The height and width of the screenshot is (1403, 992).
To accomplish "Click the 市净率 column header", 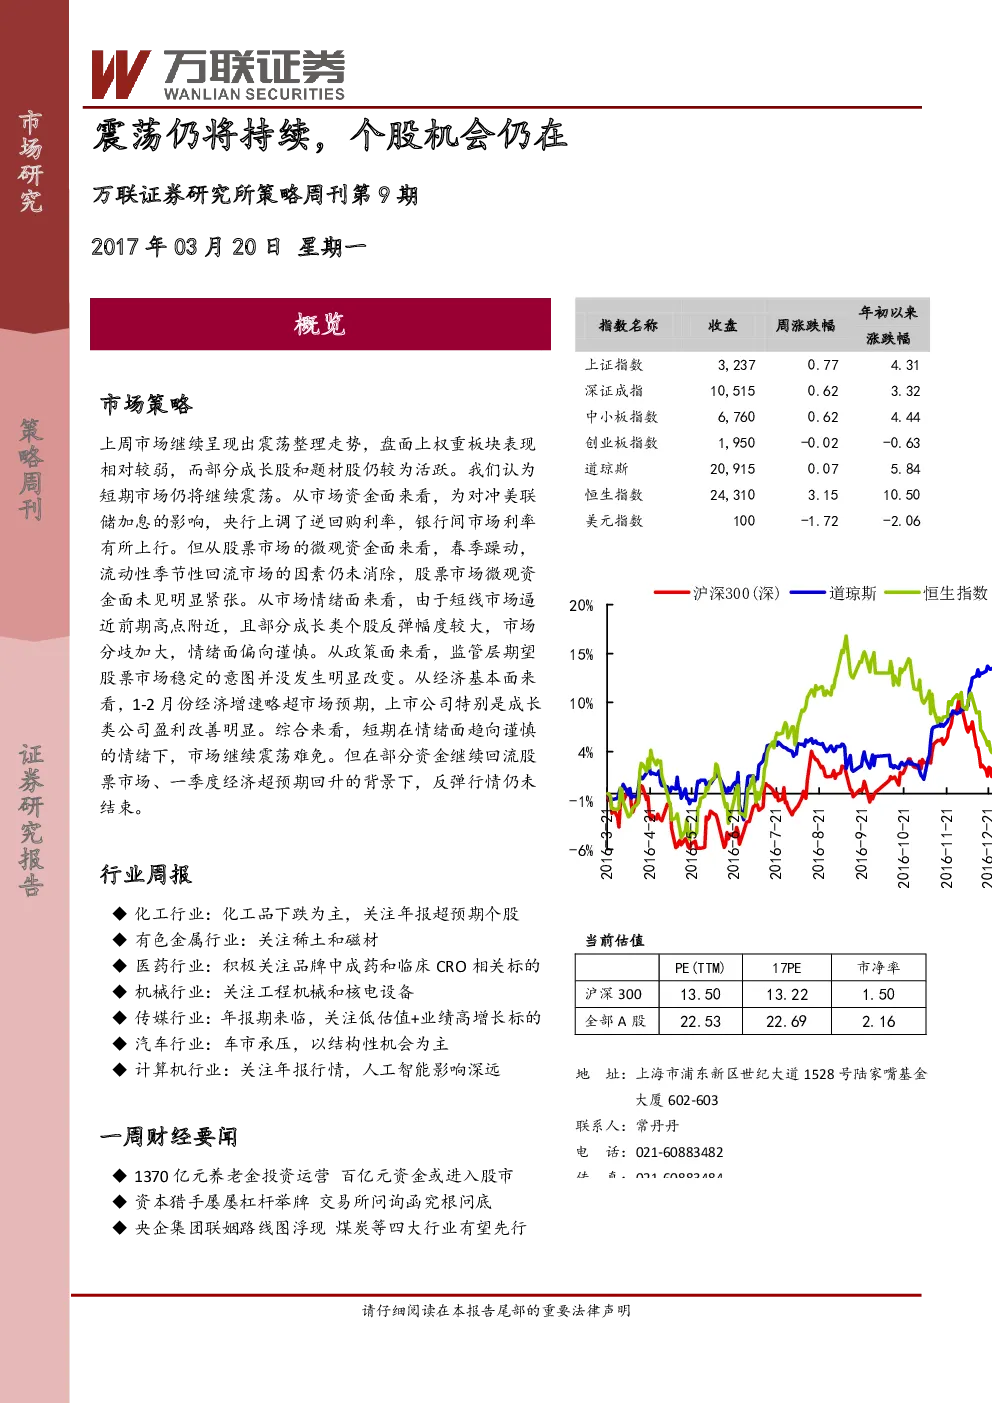I will 878,968.
